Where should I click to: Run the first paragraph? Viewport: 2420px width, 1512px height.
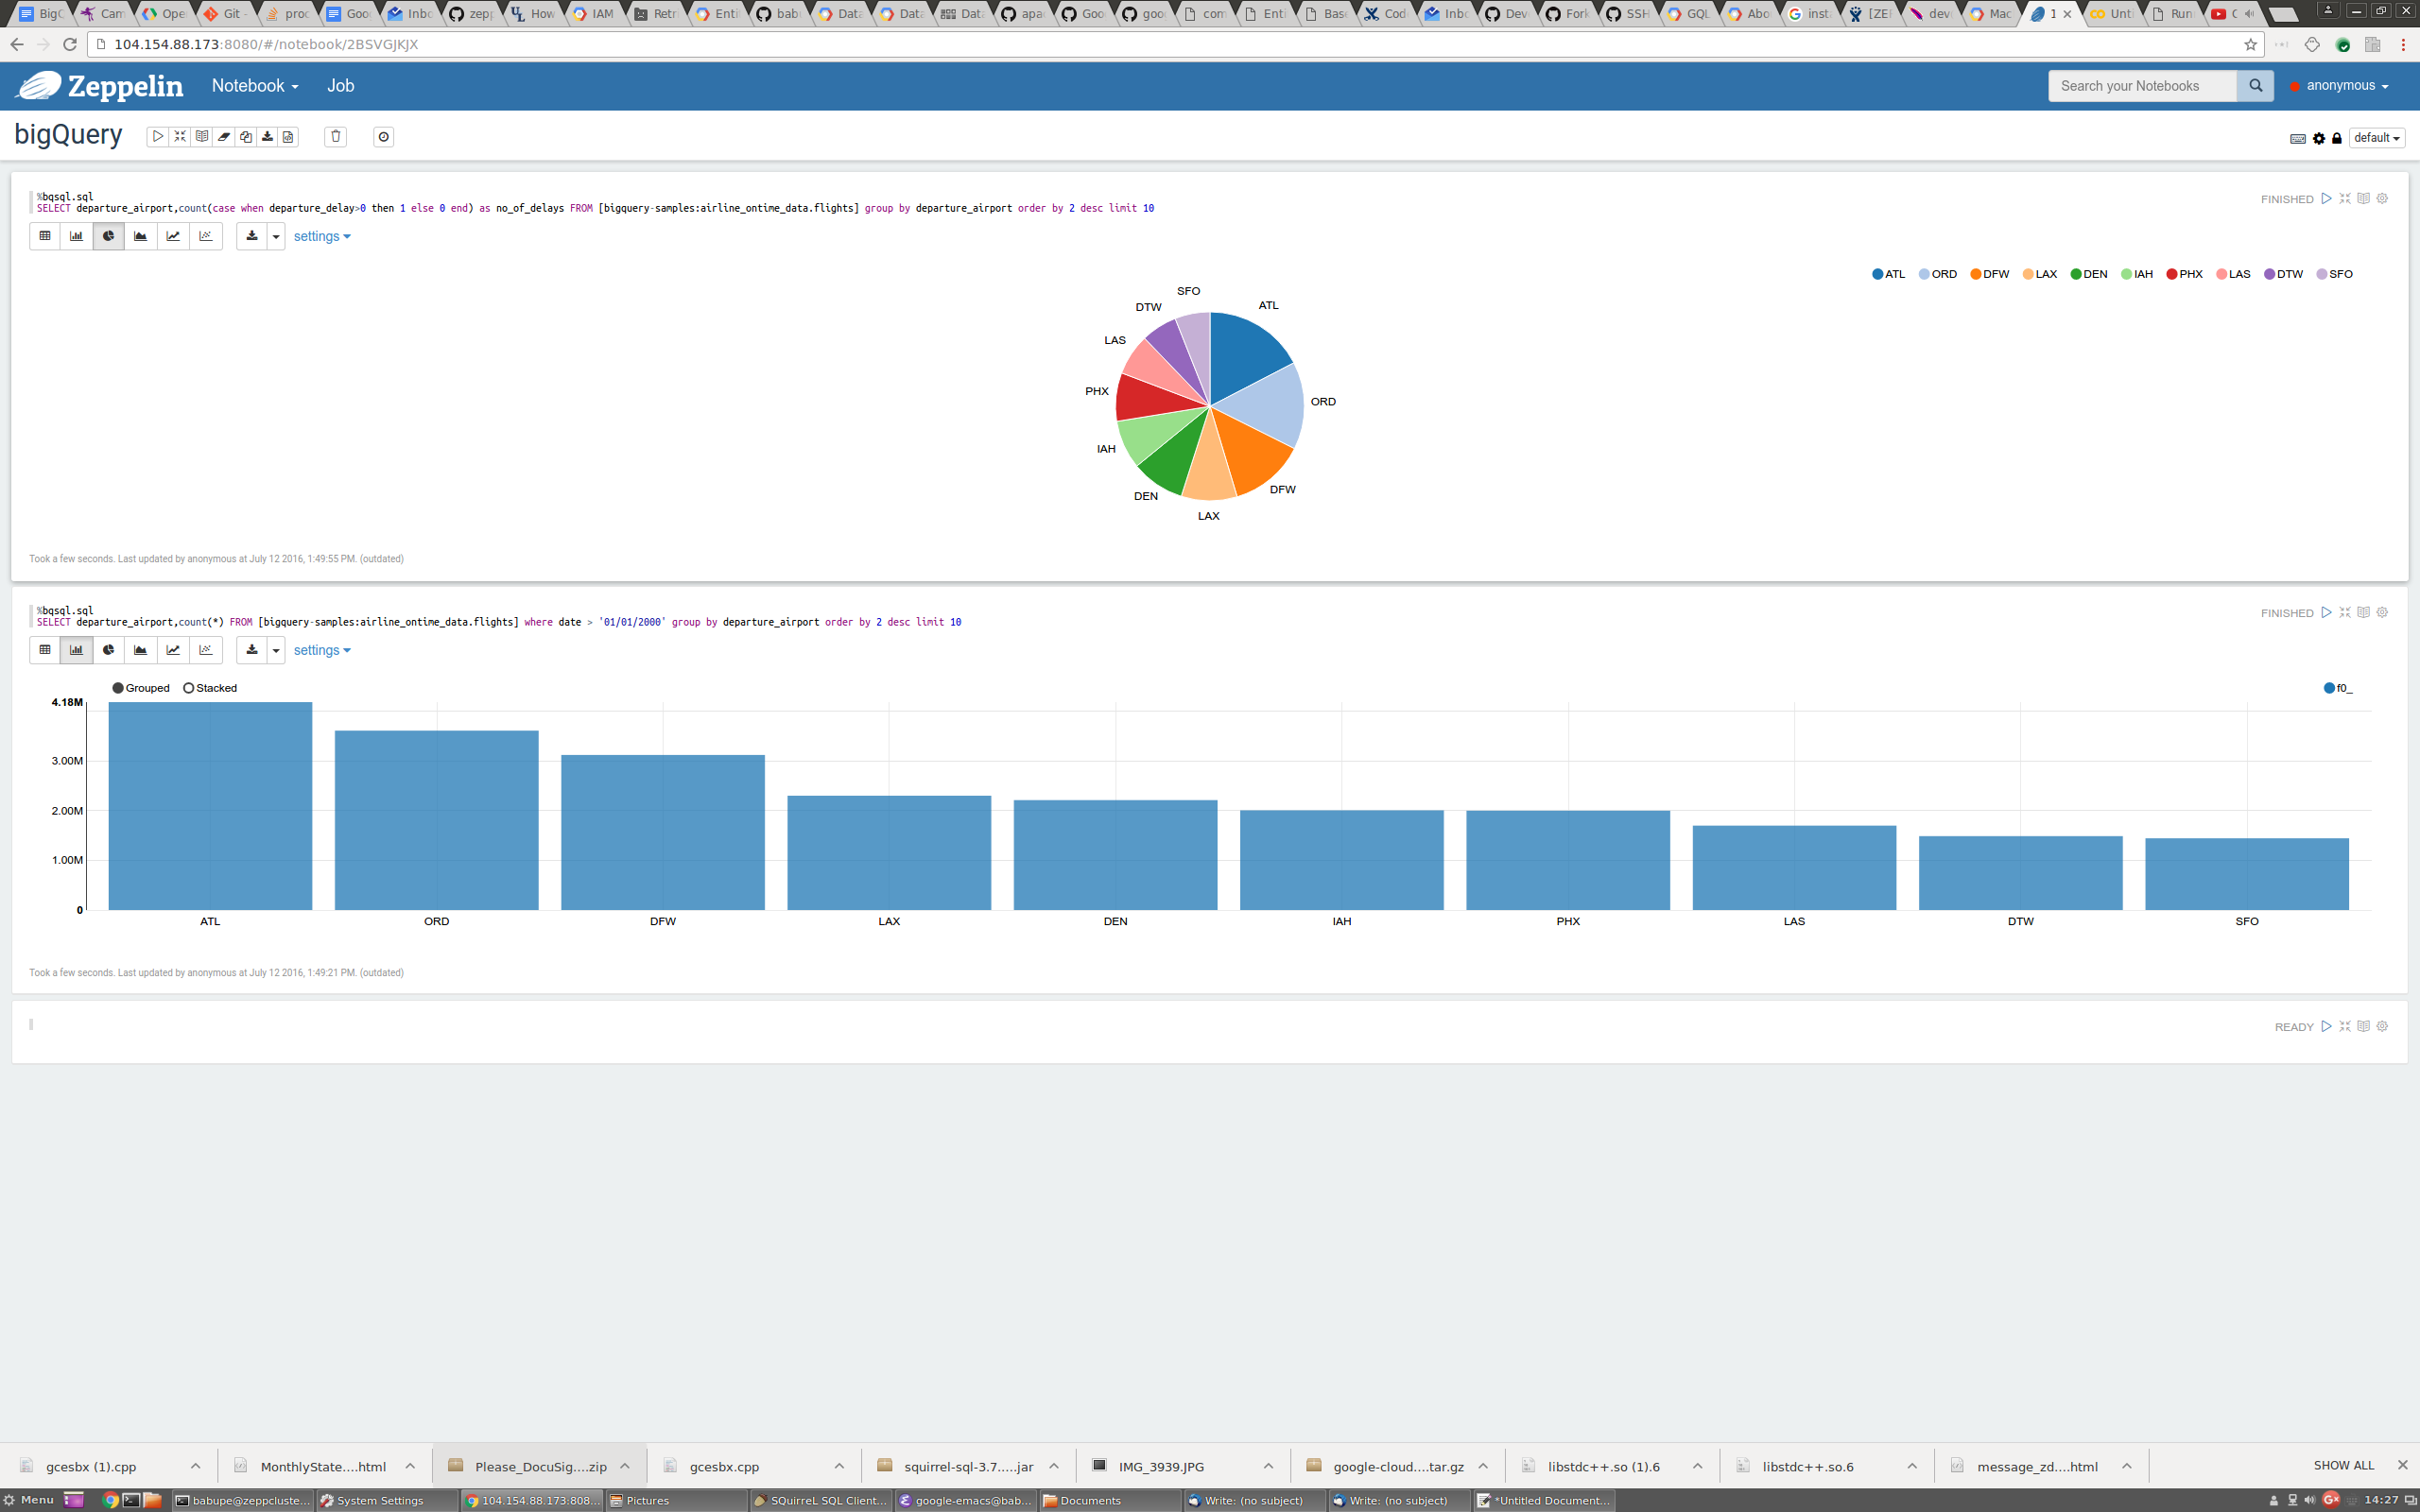click(x=2327, y=198)
